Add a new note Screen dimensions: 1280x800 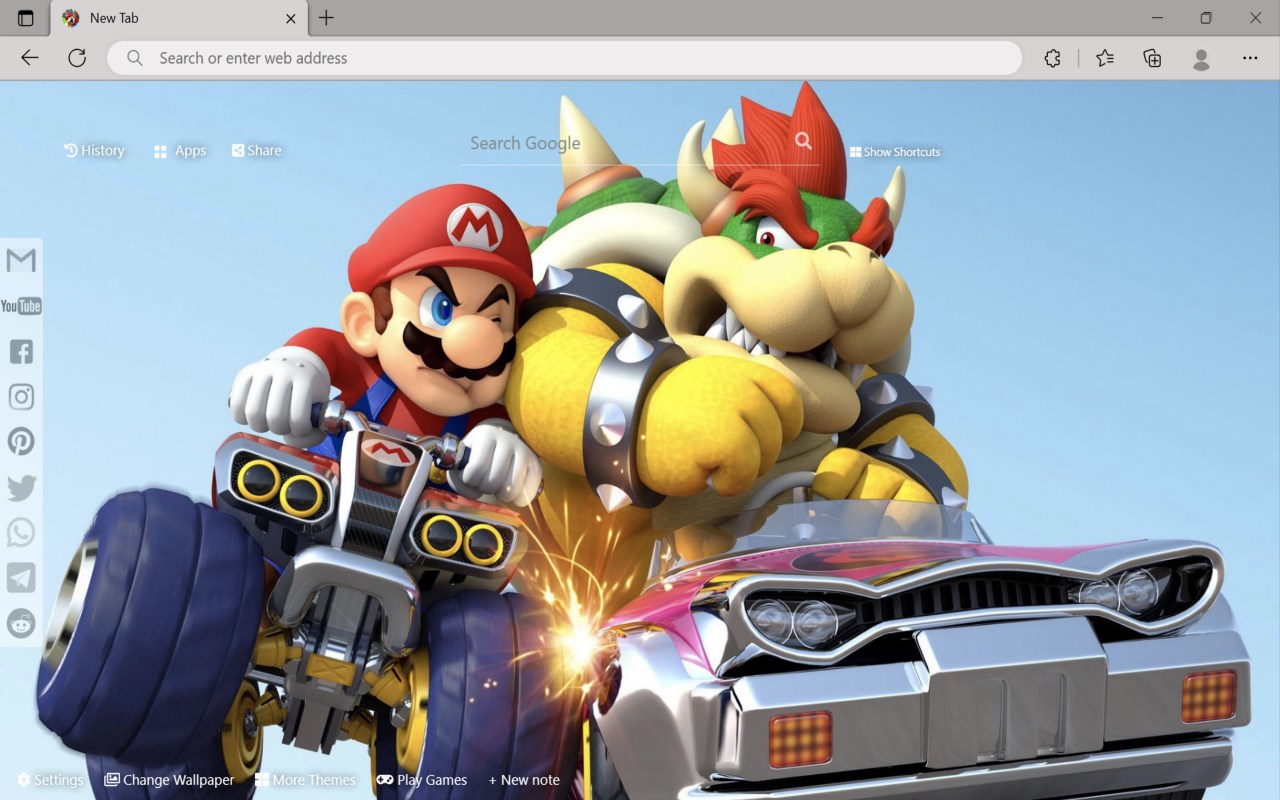click(x=524, y=780)
